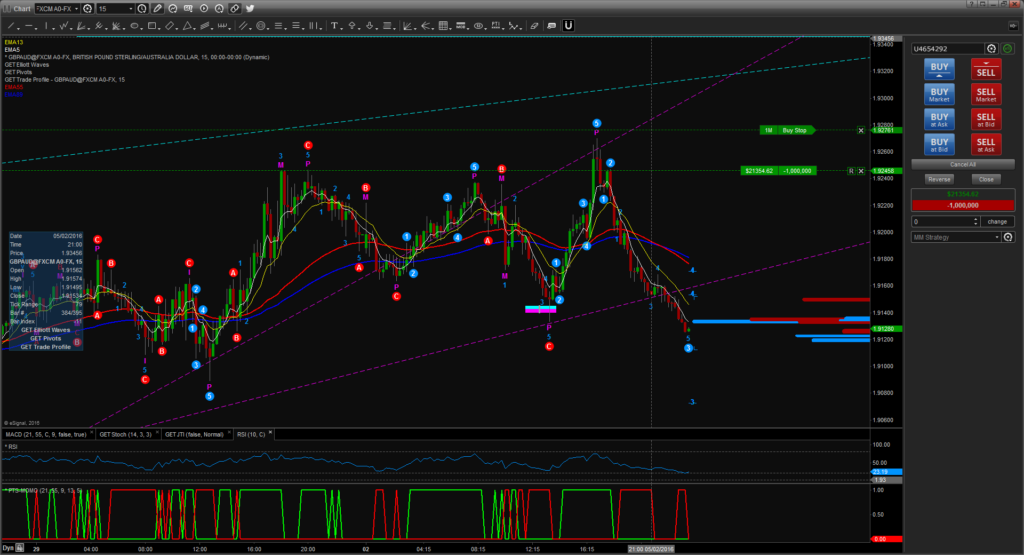Expand the text tool options arrow
Screen dimensions: 1024x555
(x=341, y=28)
